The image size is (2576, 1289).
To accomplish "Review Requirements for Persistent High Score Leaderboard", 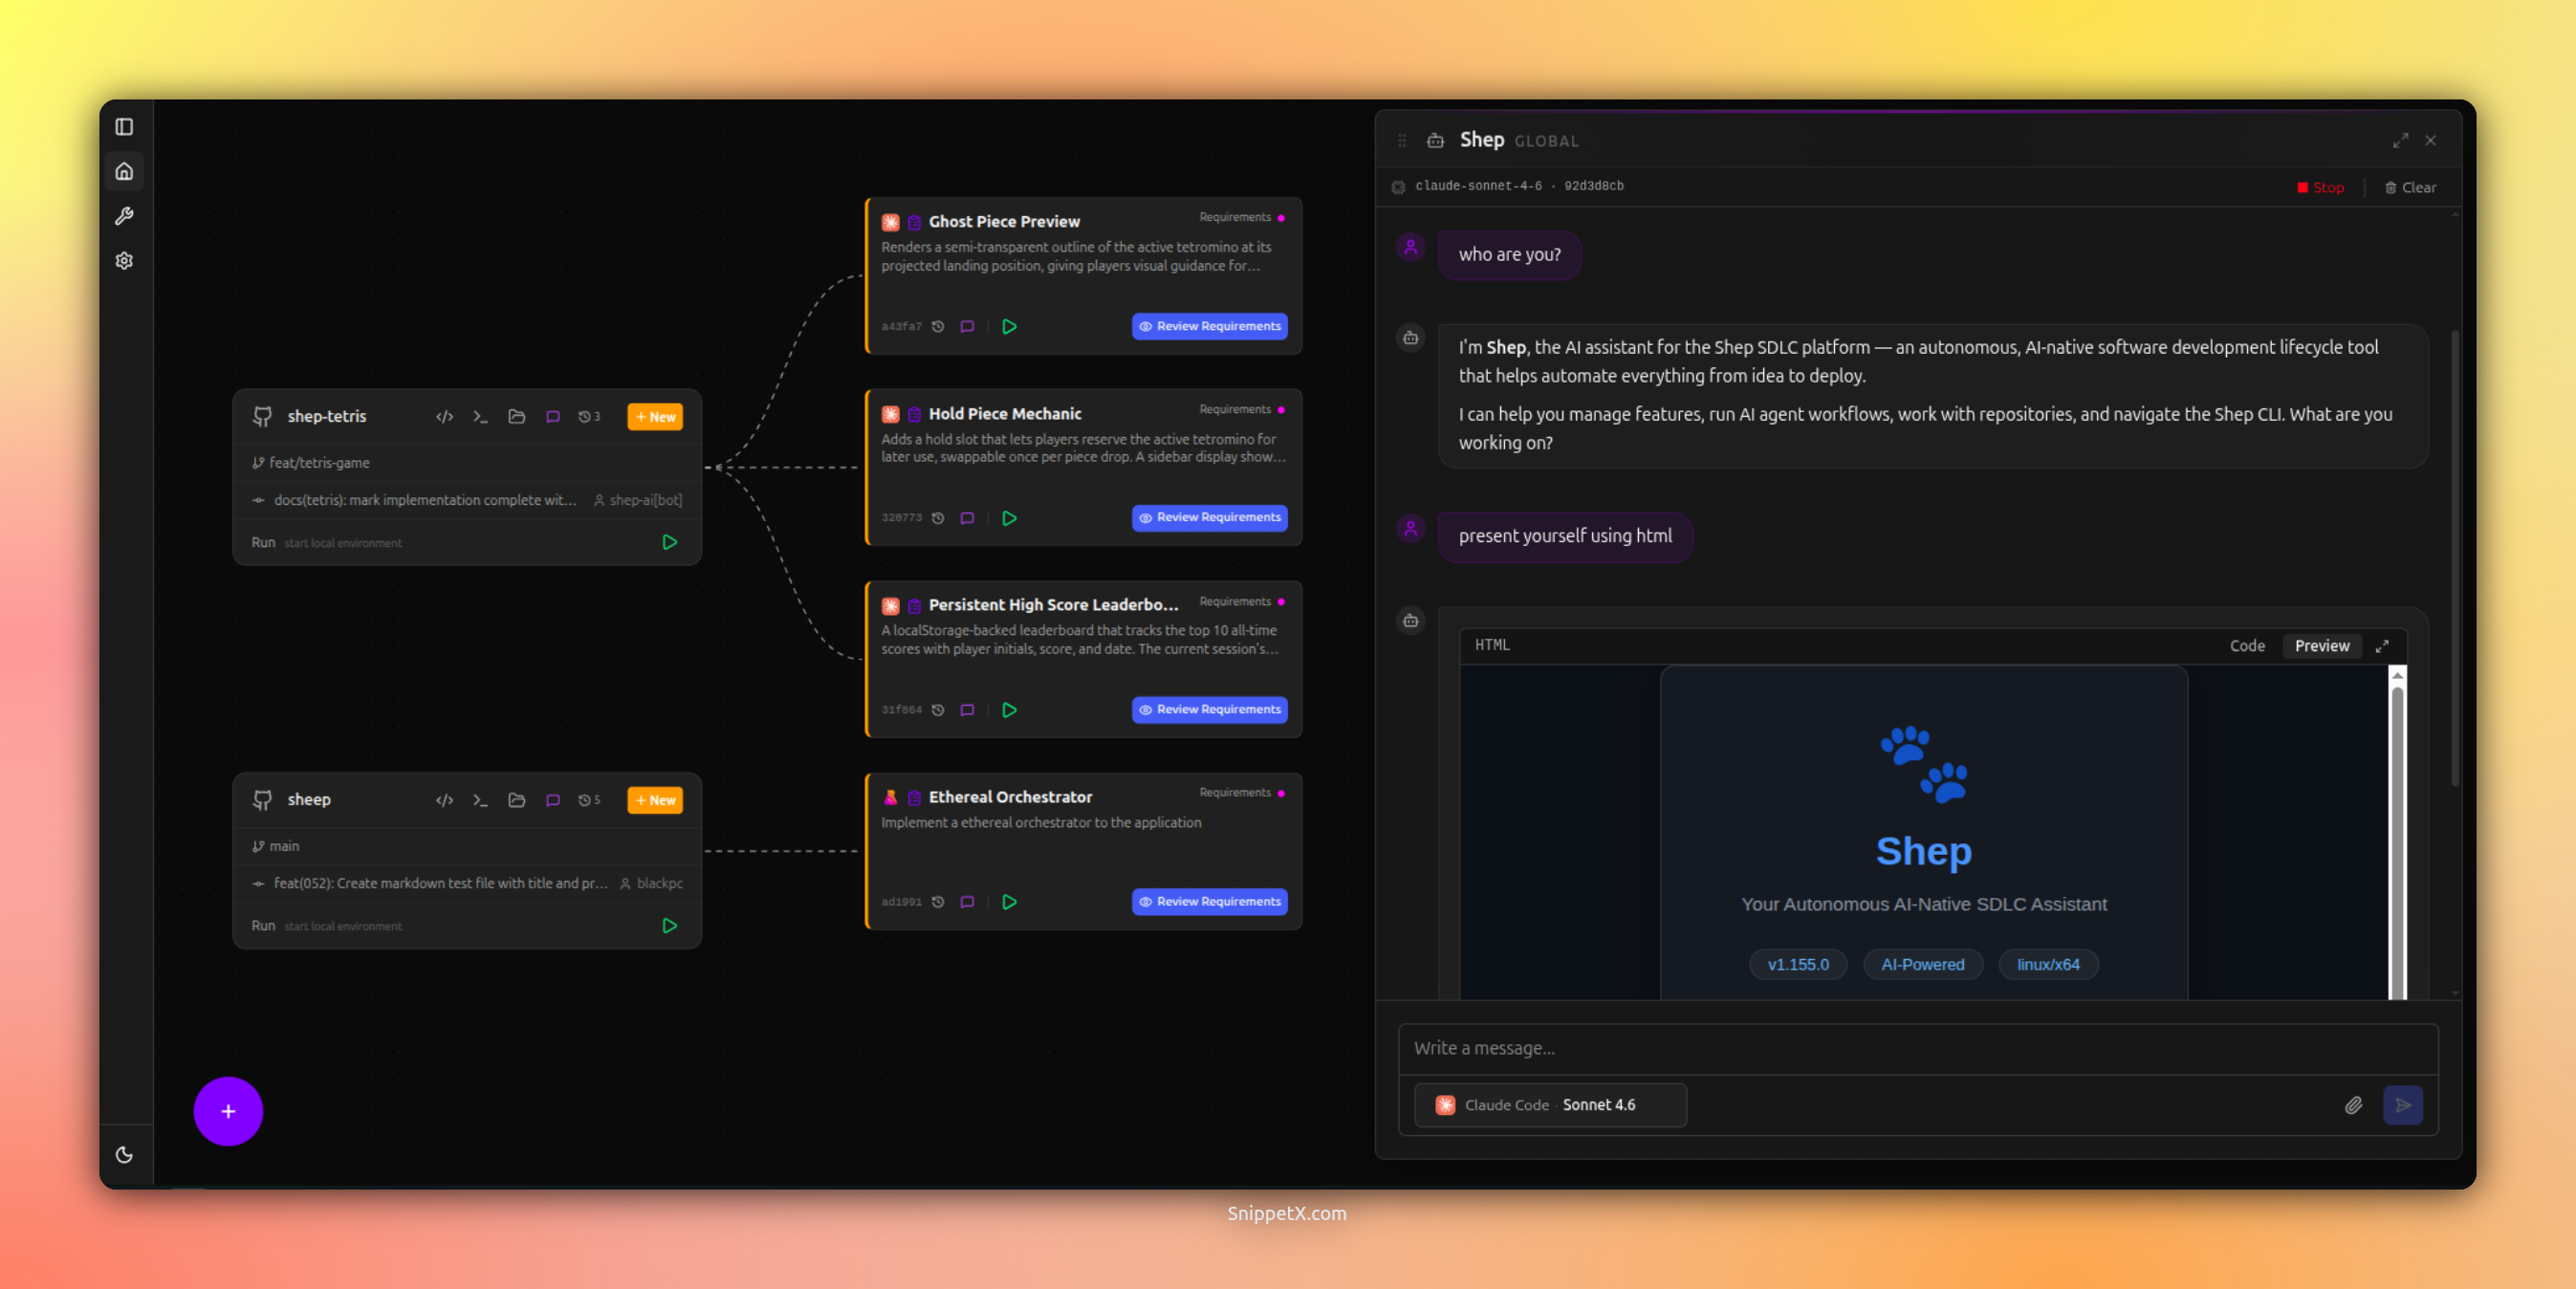I will (x=1209, y=710).
